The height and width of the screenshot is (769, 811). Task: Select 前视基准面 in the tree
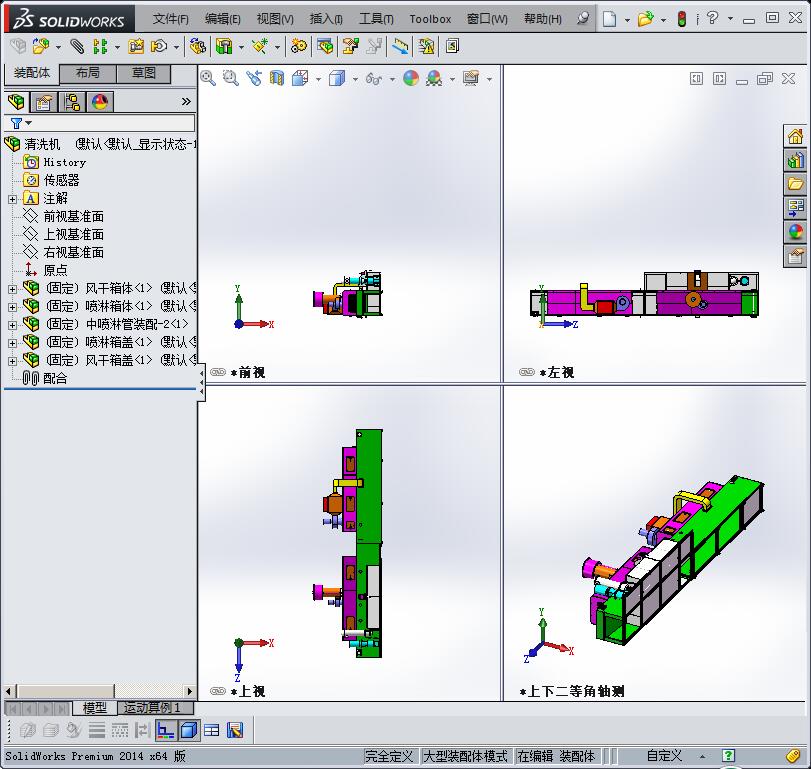[x=73, y=216]
